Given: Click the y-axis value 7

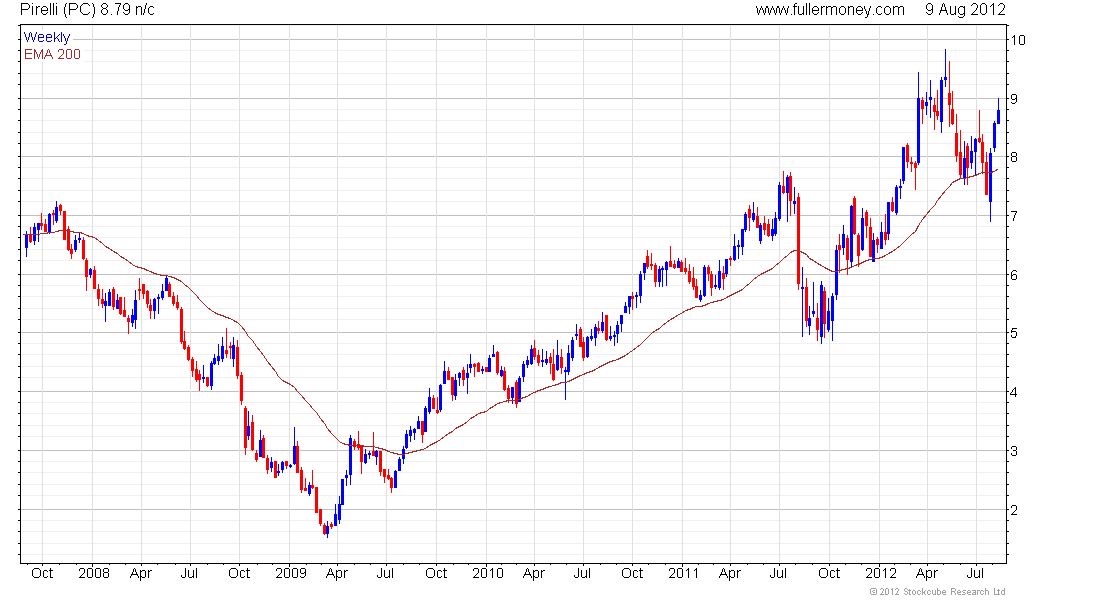Looking at the screenshot, I should point(1014,216).
